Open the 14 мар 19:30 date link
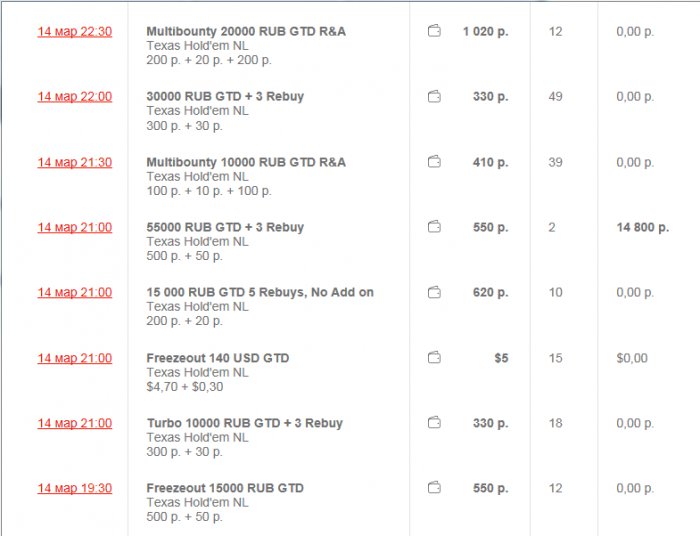This screenshot has width=700, height=536. 75,488
